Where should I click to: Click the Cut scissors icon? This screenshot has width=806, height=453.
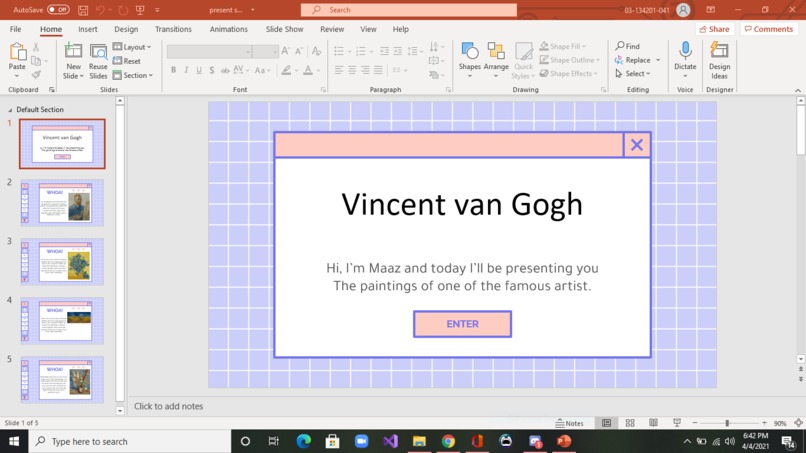36,47
